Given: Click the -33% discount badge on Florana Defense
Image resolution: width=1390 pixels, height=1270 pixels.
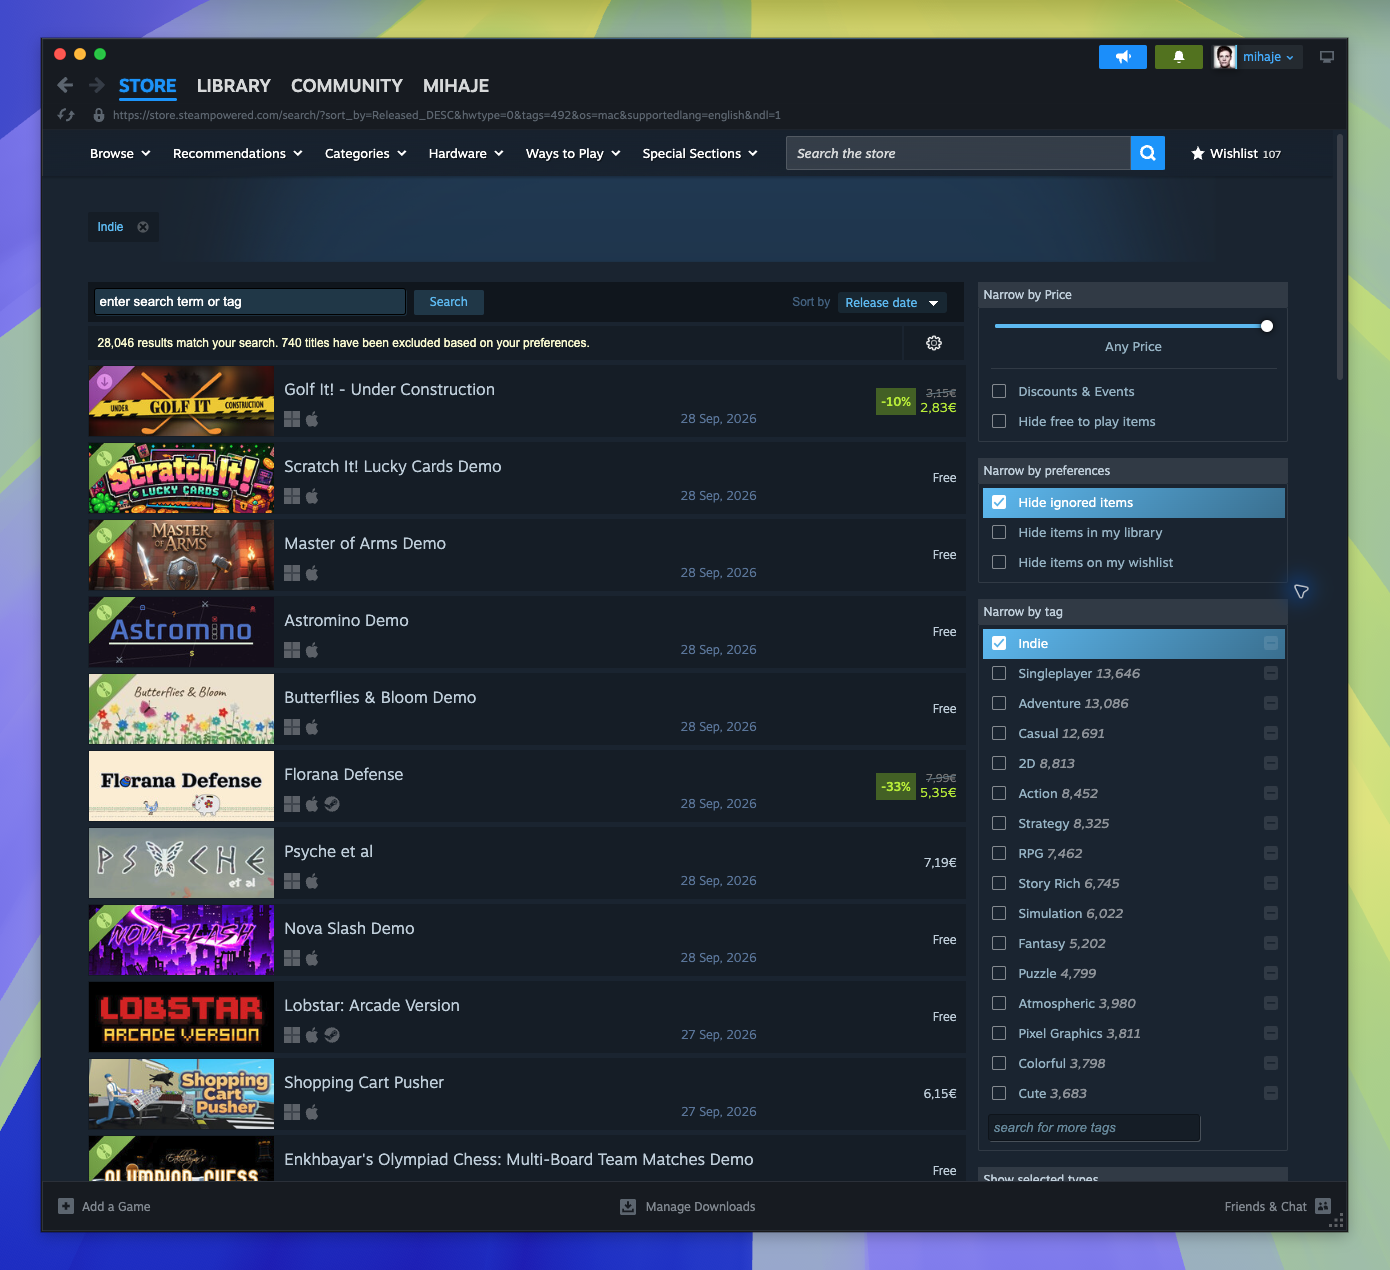Looking at the screenshot, I should point(896,787).
